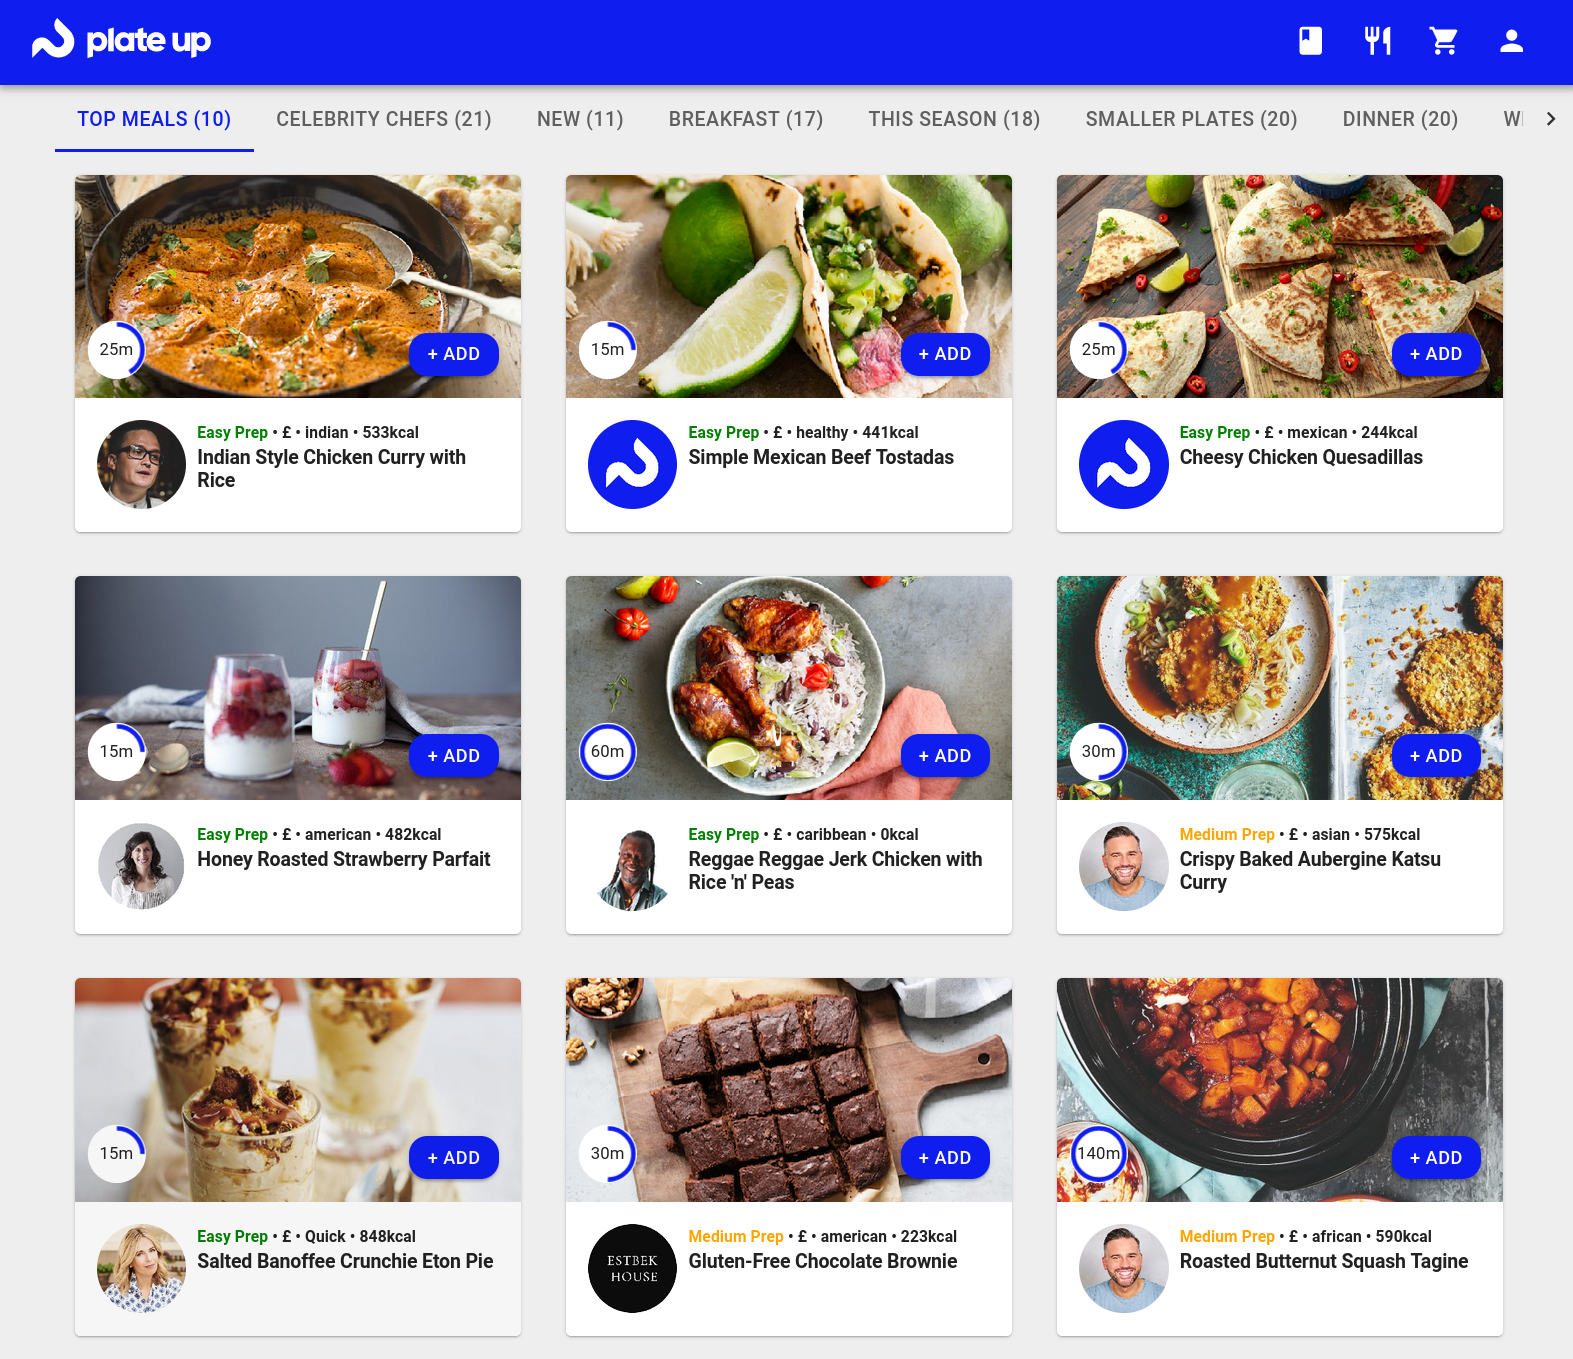Click the Plate Up logo
1573x1359 pixels.
coord(121,41)
